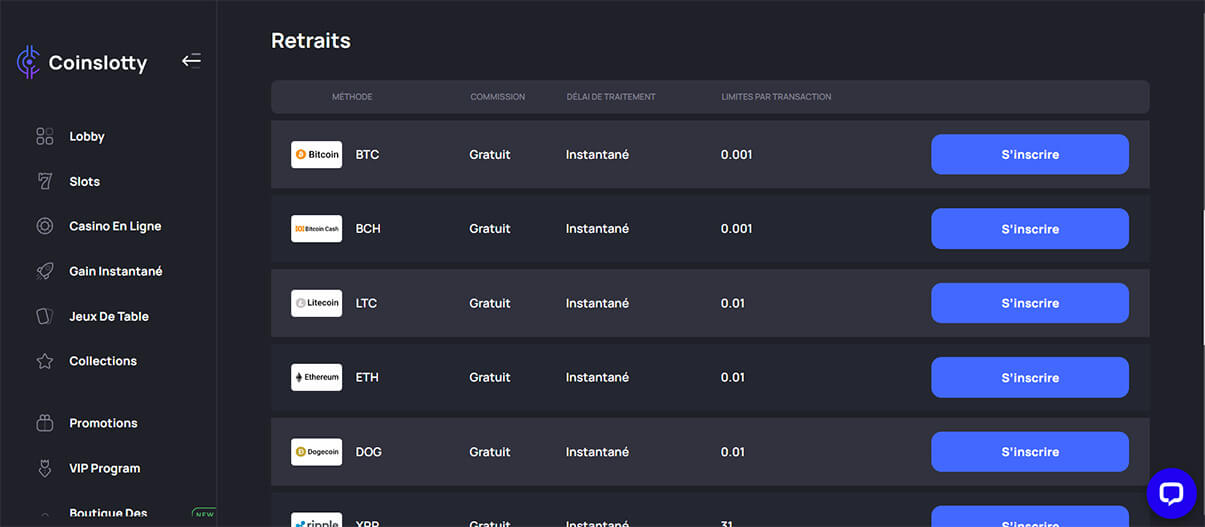Click S'inscrire in the BTC row
The height and width of the screenshot is (527, 1205).
click(1030, 155)
